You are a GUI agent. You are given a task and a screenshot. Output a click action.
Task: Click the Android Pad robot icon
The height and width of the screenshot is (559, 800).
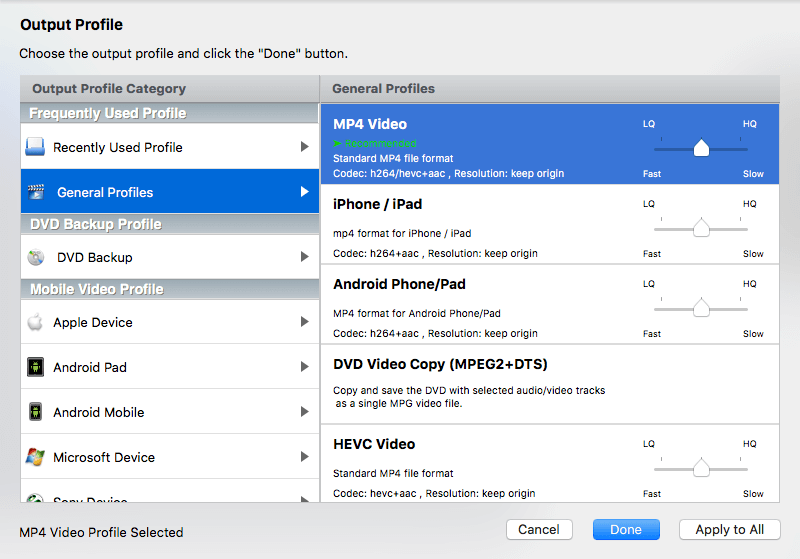(x=35, y=367)
